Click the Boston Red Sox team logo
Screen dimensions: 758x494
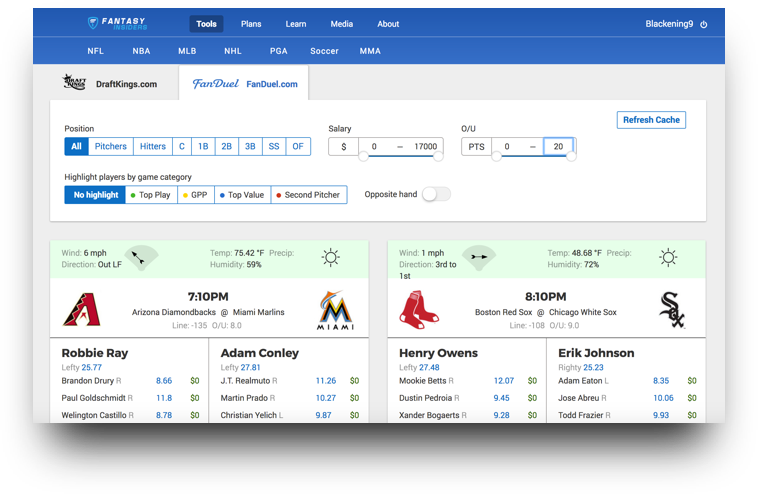tap(419, 310)
